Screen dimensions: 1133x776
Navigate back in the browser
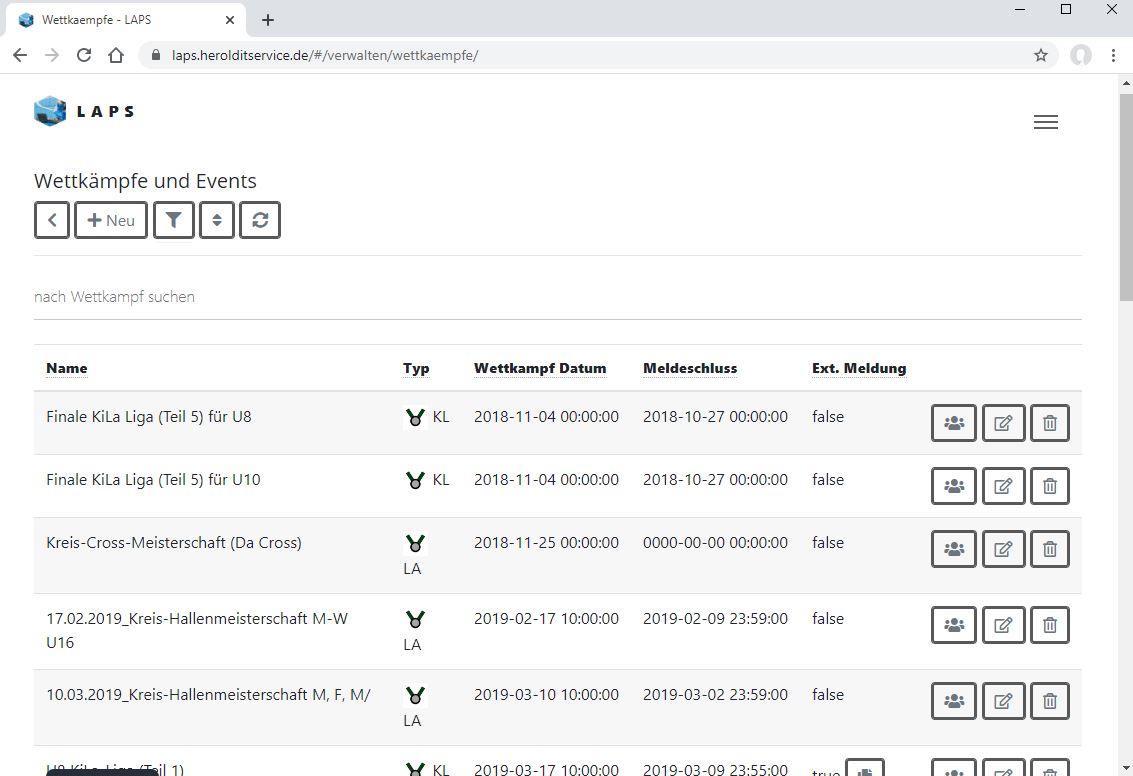pos(20,55)
